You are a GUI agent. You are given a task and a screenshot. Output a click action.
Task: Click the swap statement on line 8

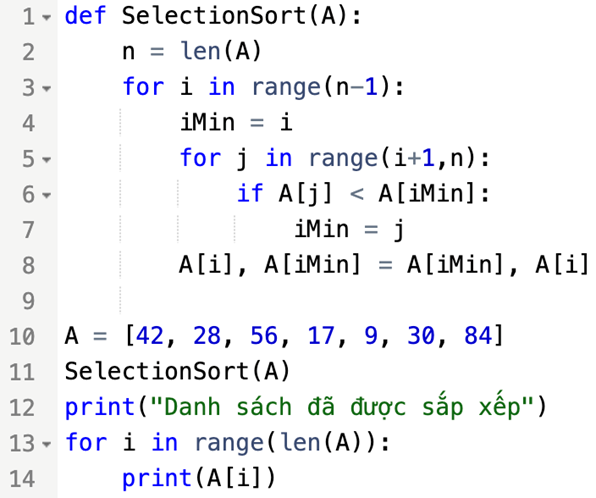384,265
